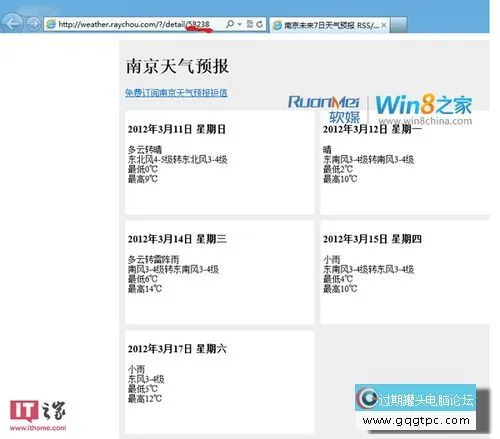Click 最低6℃ in the March 14 card
500x439 pixels.
[142, 279]
